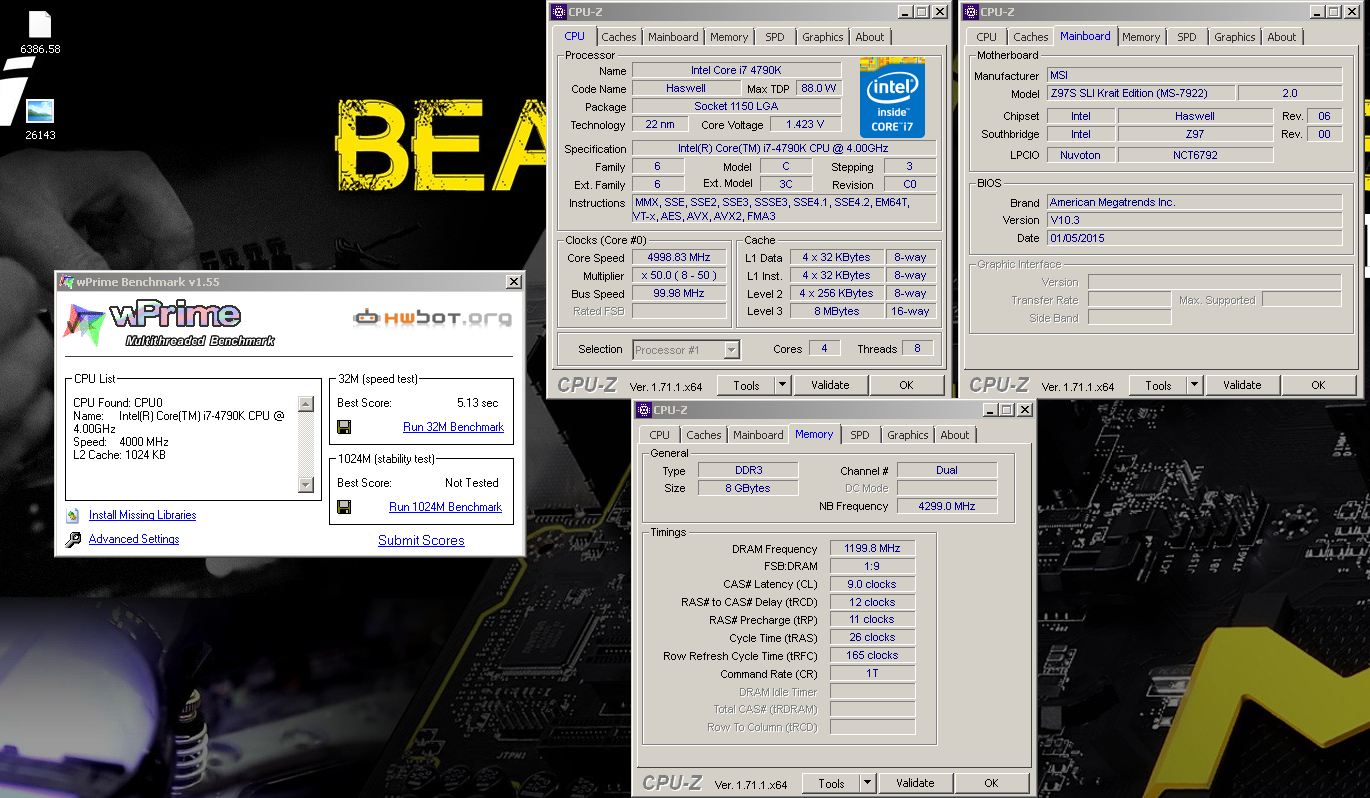Viewport: 1370px width, 798px height.
Task: Open Processor #1 selection dropdown
Action: coord(731,350)
